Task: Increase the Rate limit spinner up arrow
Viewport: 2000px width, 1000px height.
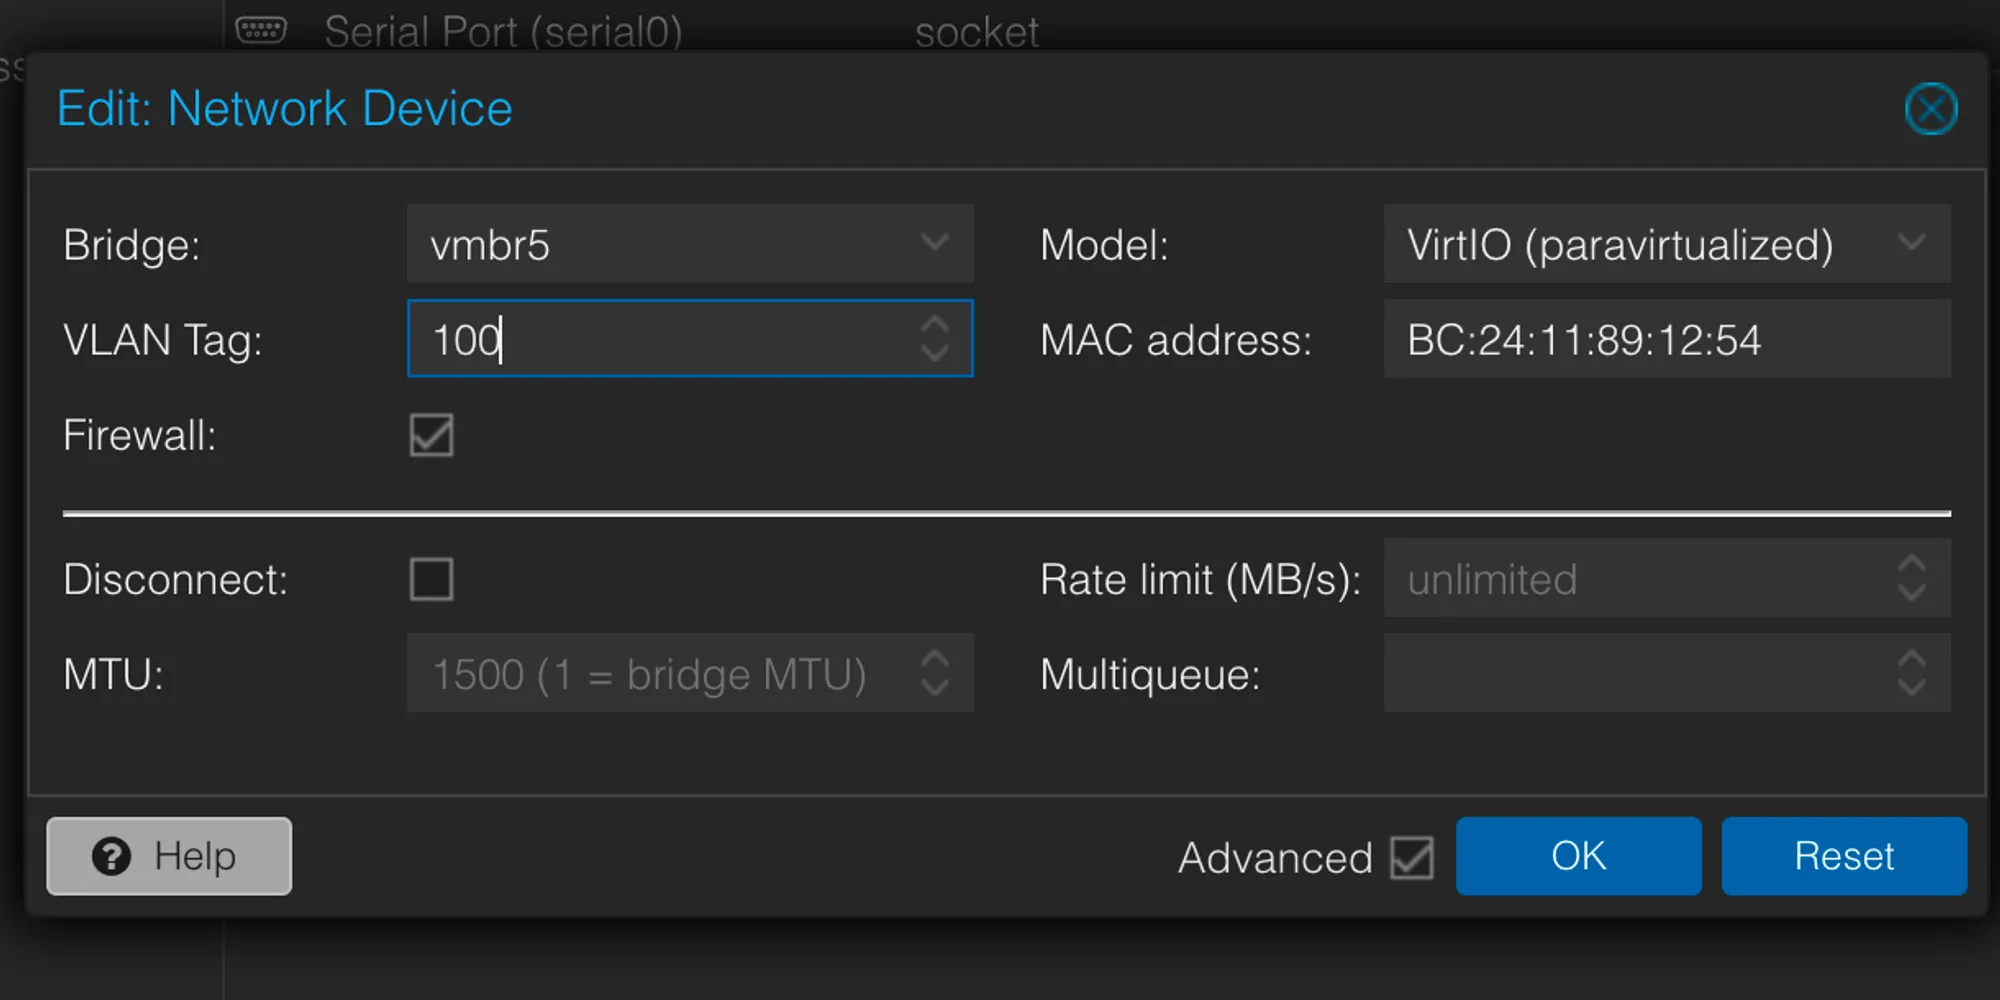Action: coord(1911,565)
